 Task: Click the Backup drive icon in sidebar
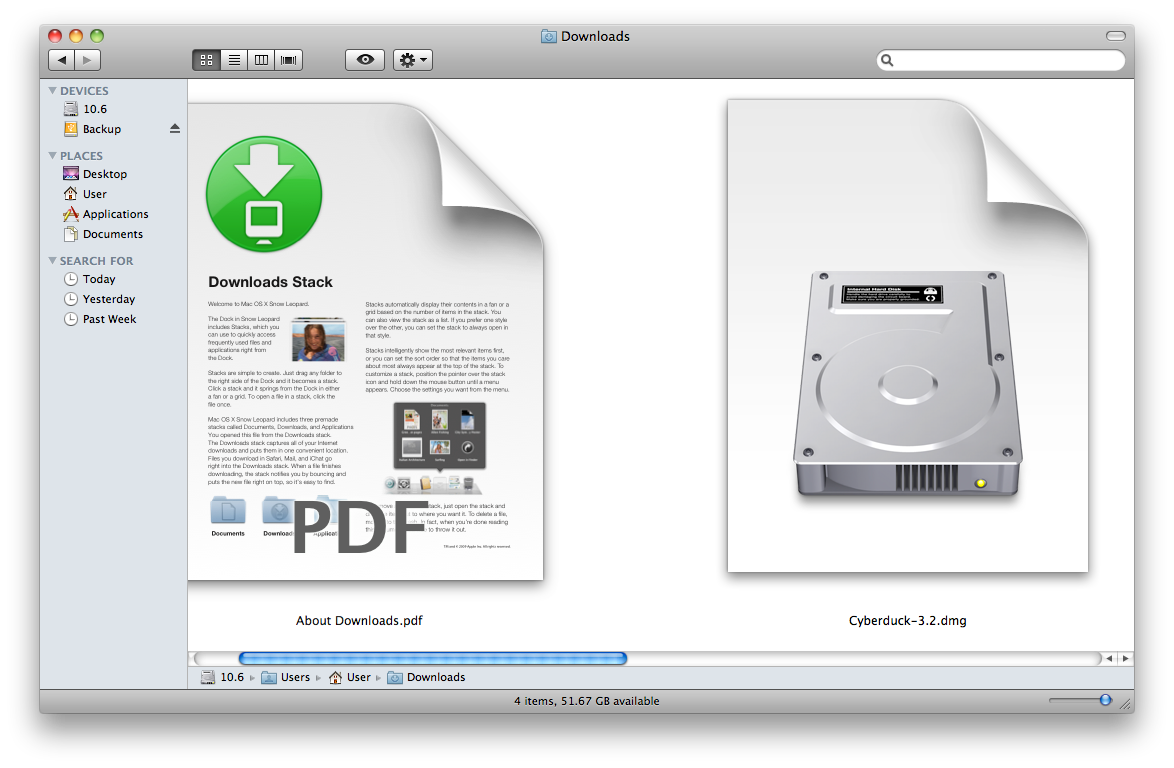[x=70, y=129]
